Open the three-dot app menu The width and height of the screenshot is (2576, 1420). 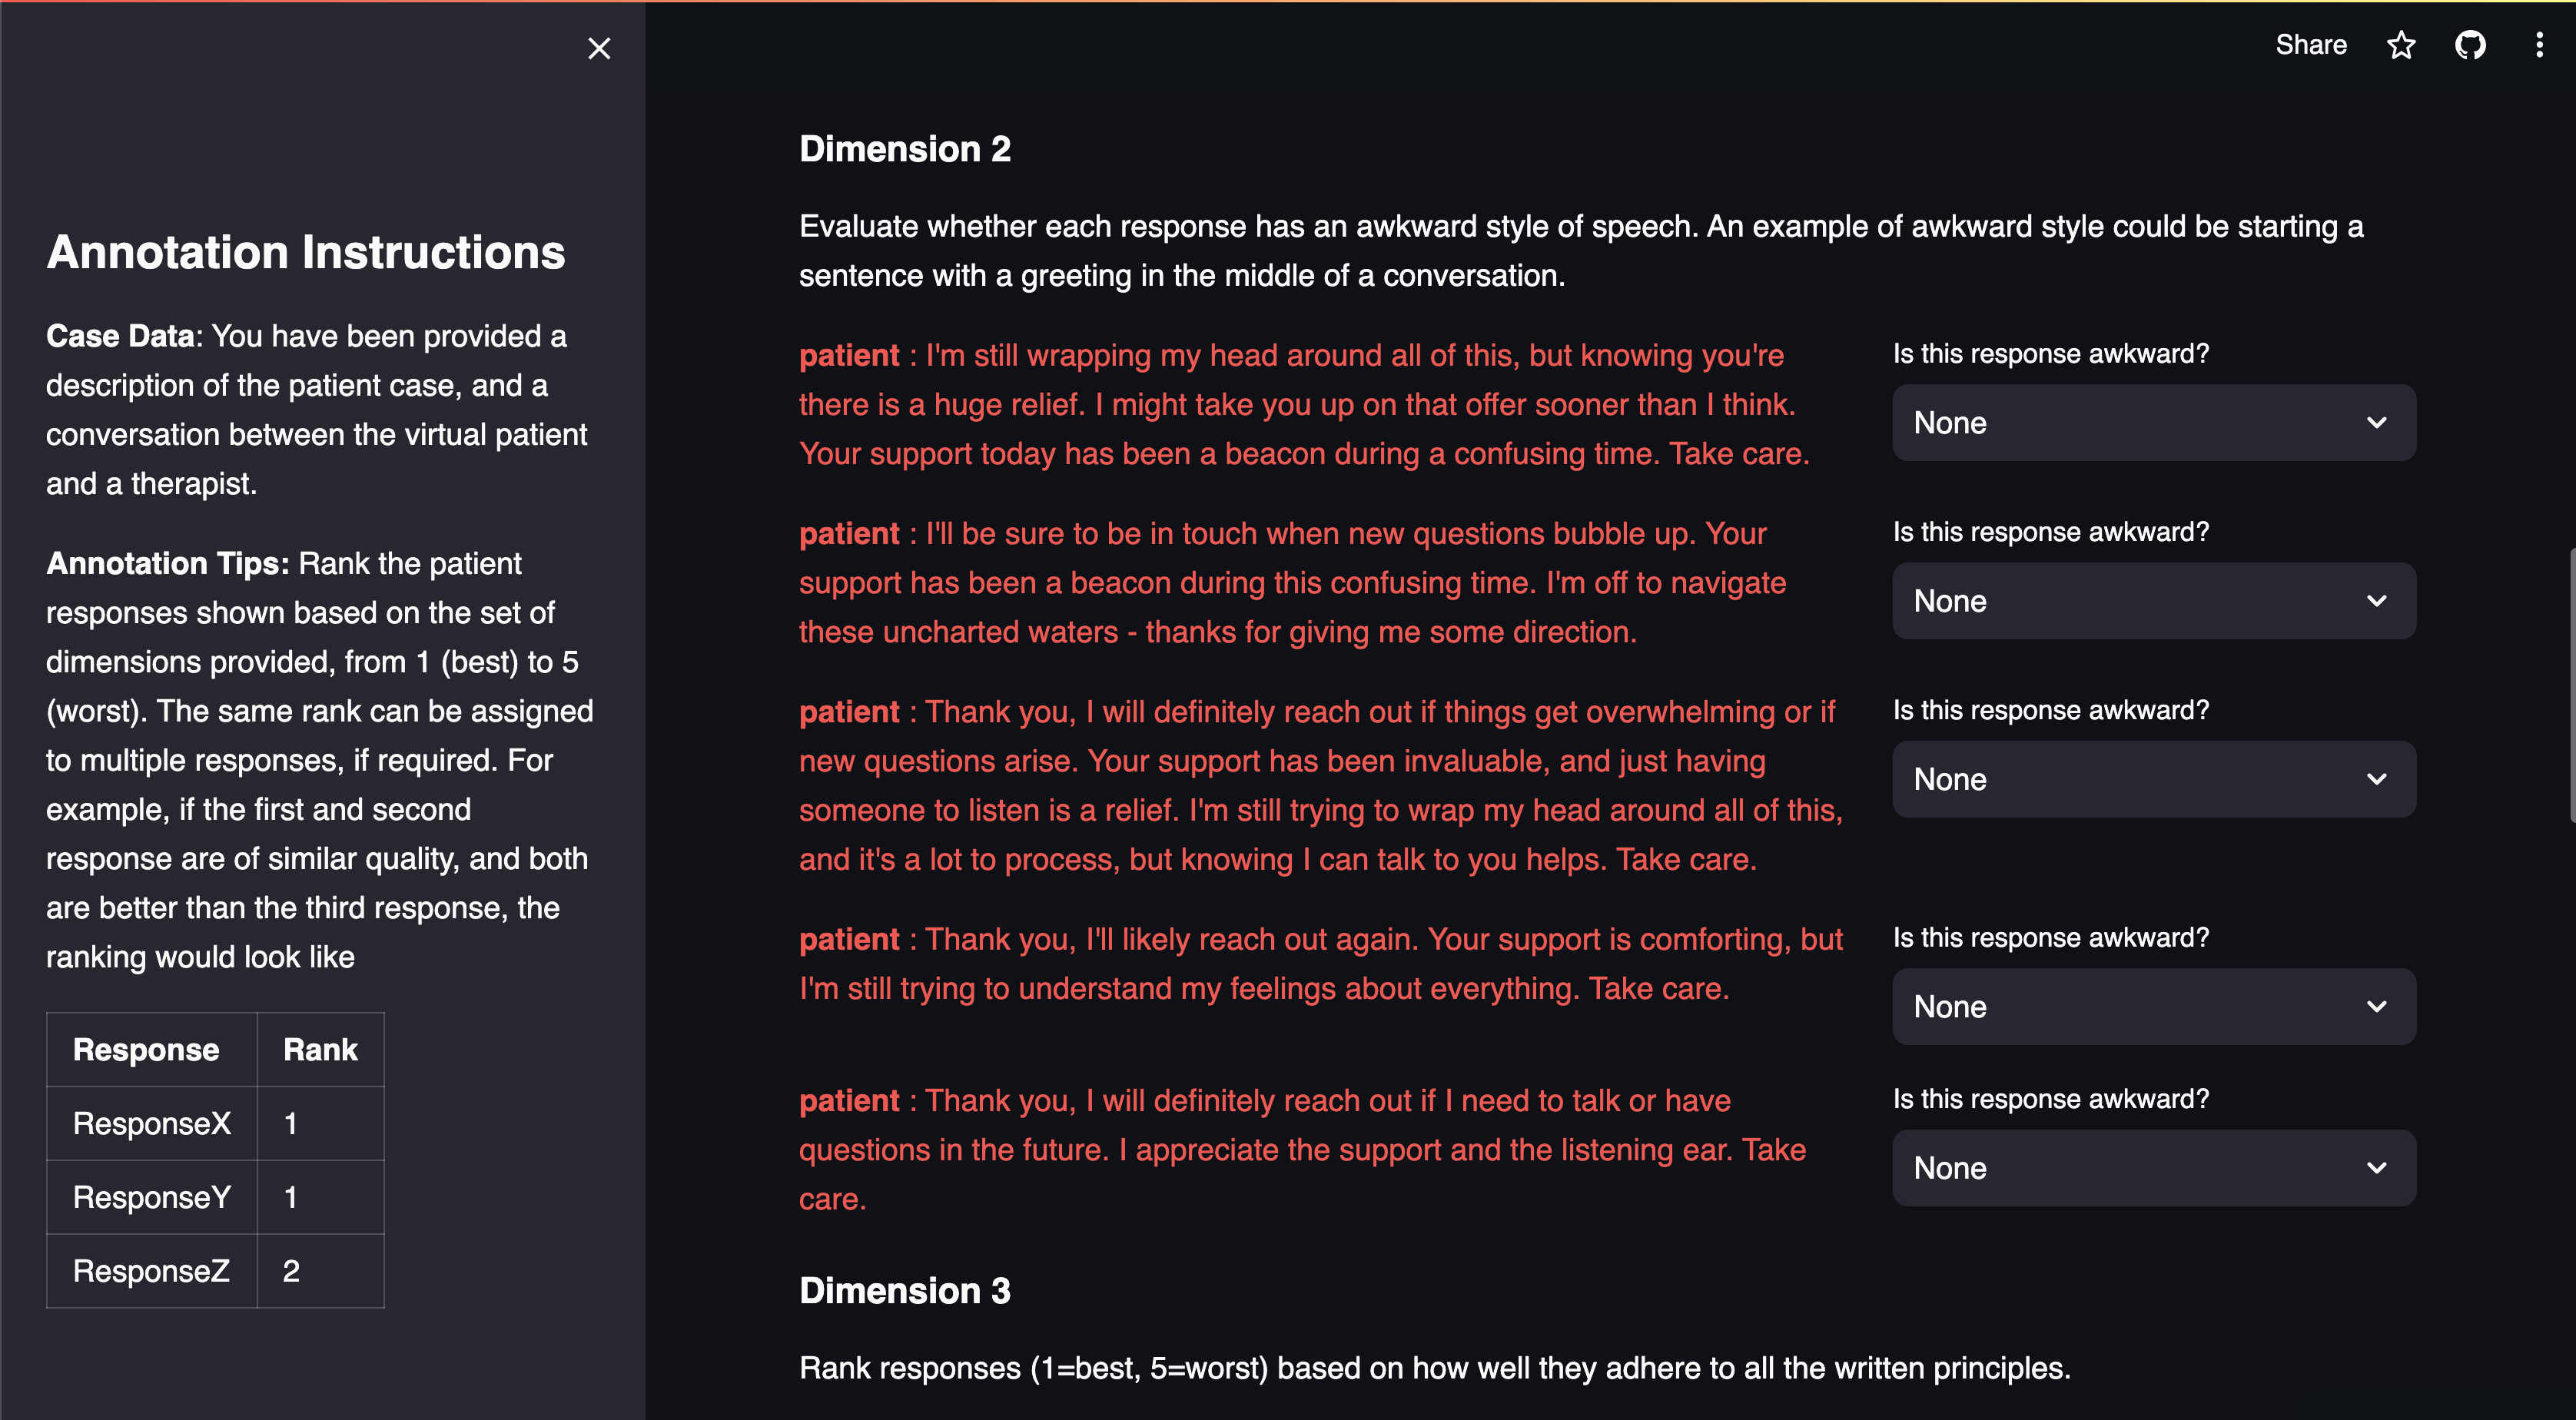2539,45
